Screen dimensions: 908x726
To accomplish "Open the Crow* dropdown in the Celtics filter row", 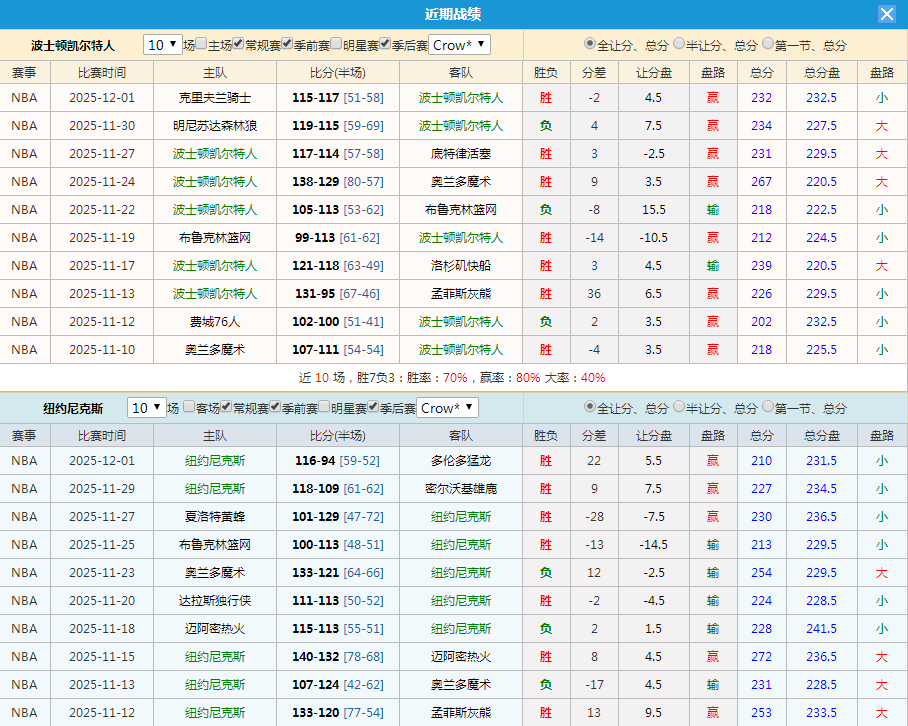I will 457,44.
